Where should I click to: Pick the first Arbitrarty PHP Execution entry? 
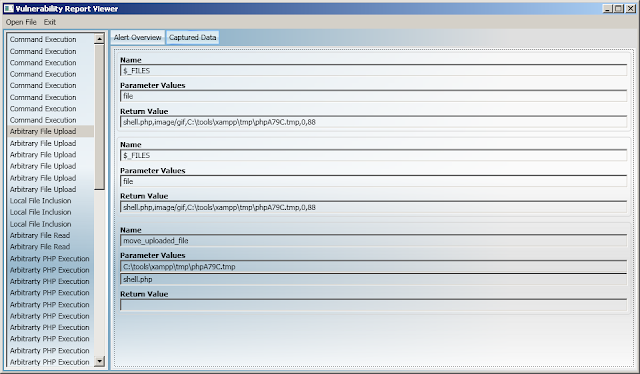pyautogui.click(x=51, y=258)
